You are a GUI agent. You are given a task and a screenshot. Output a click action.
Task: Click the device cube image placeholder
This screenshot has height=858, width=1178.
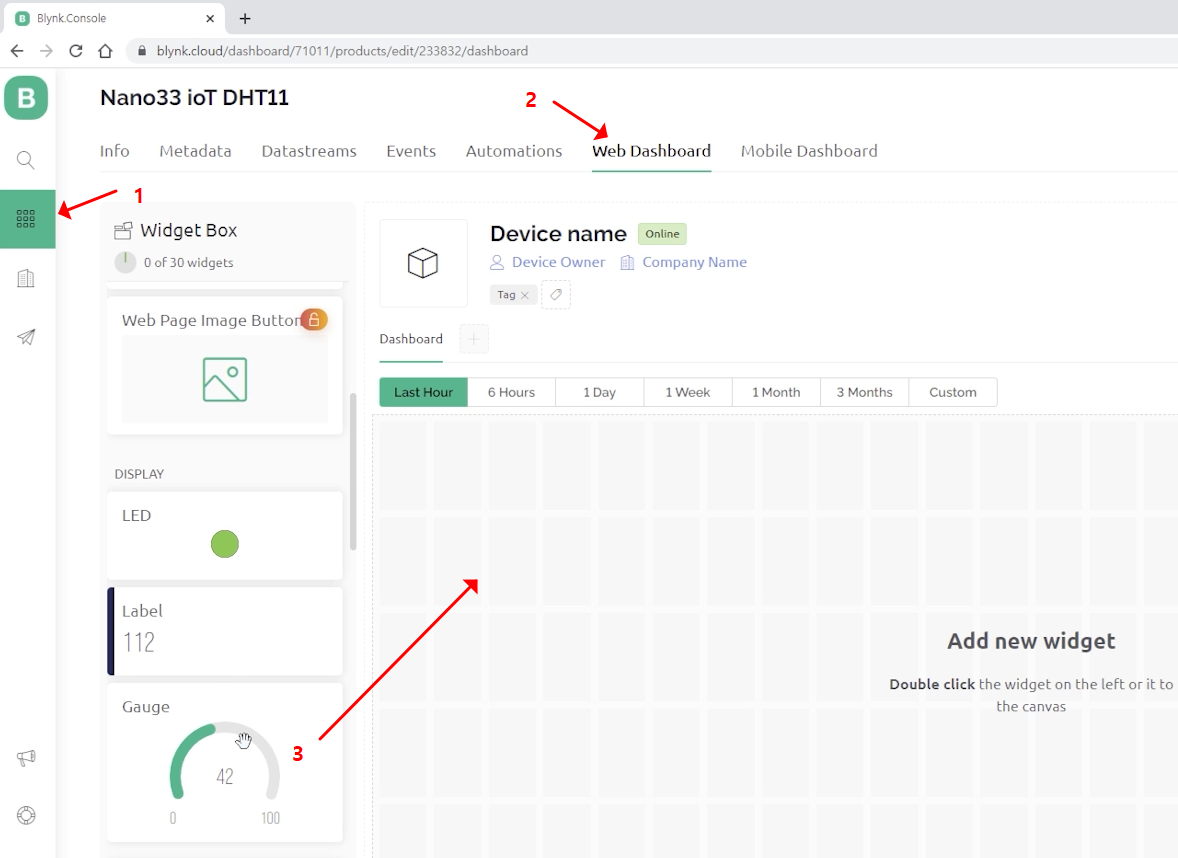tap(423, 263)
